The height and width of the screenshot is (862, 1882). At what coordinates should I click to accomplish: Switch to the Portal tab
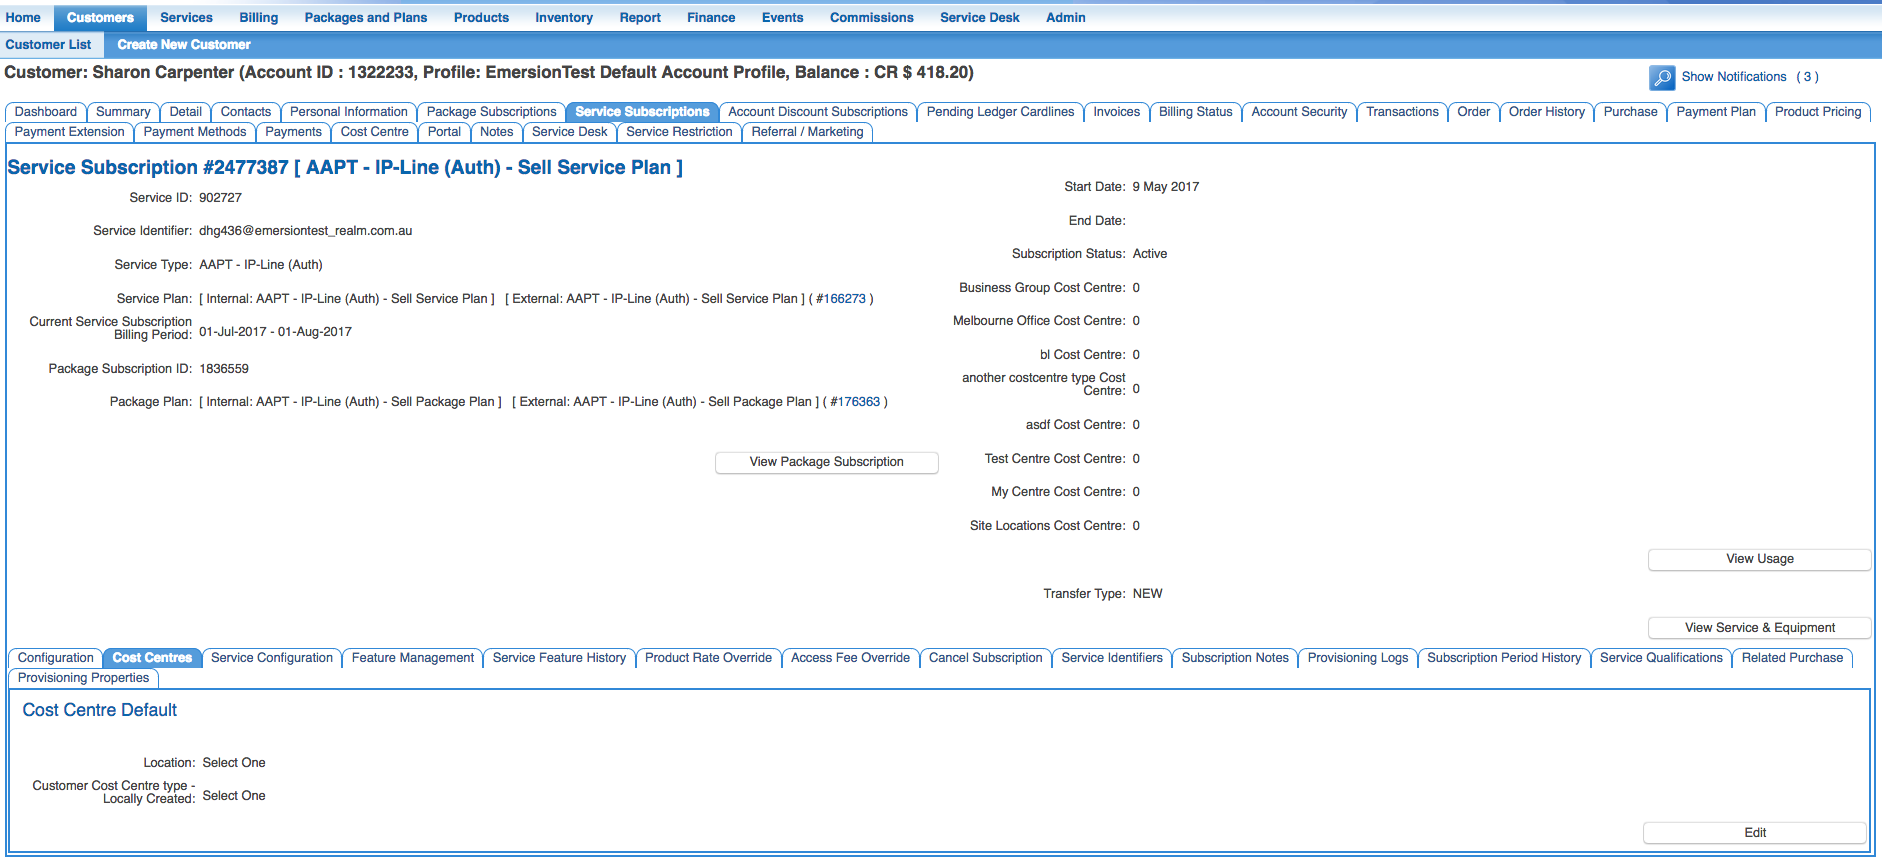pyautogui.click(x=444, y=132)
